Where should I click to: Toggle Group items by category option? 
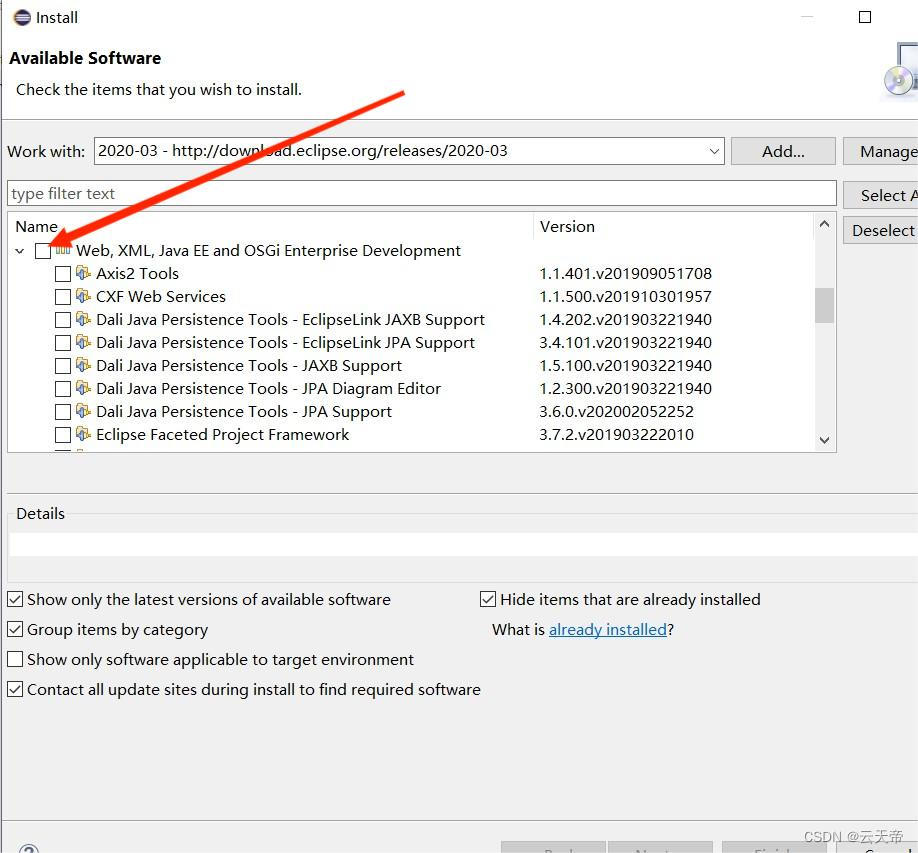[15, 629]
